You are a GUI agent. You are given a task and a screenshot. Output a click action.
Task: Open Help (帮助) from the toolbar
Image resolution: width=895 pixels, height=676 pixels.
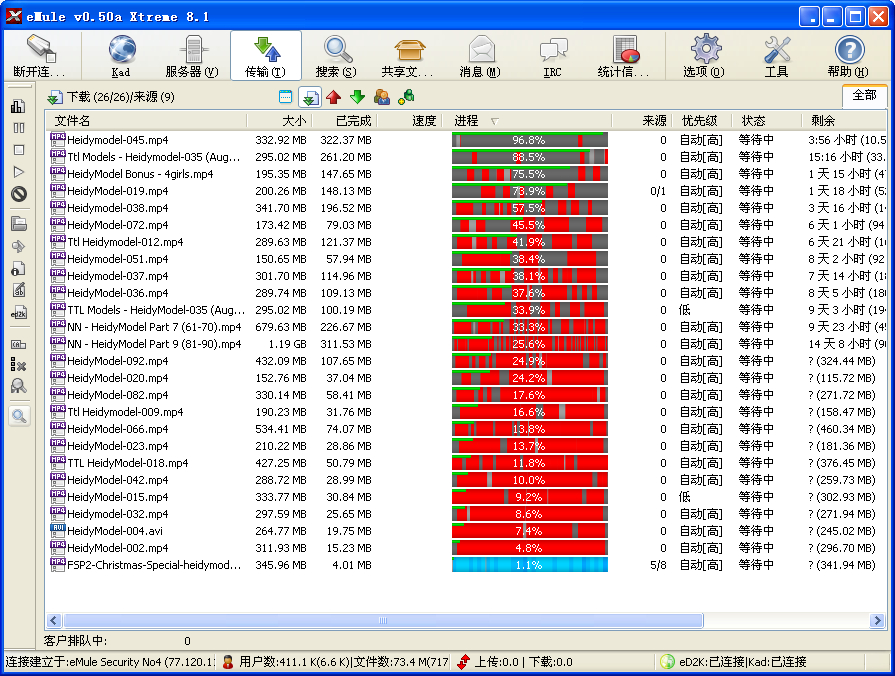point(848,56)
